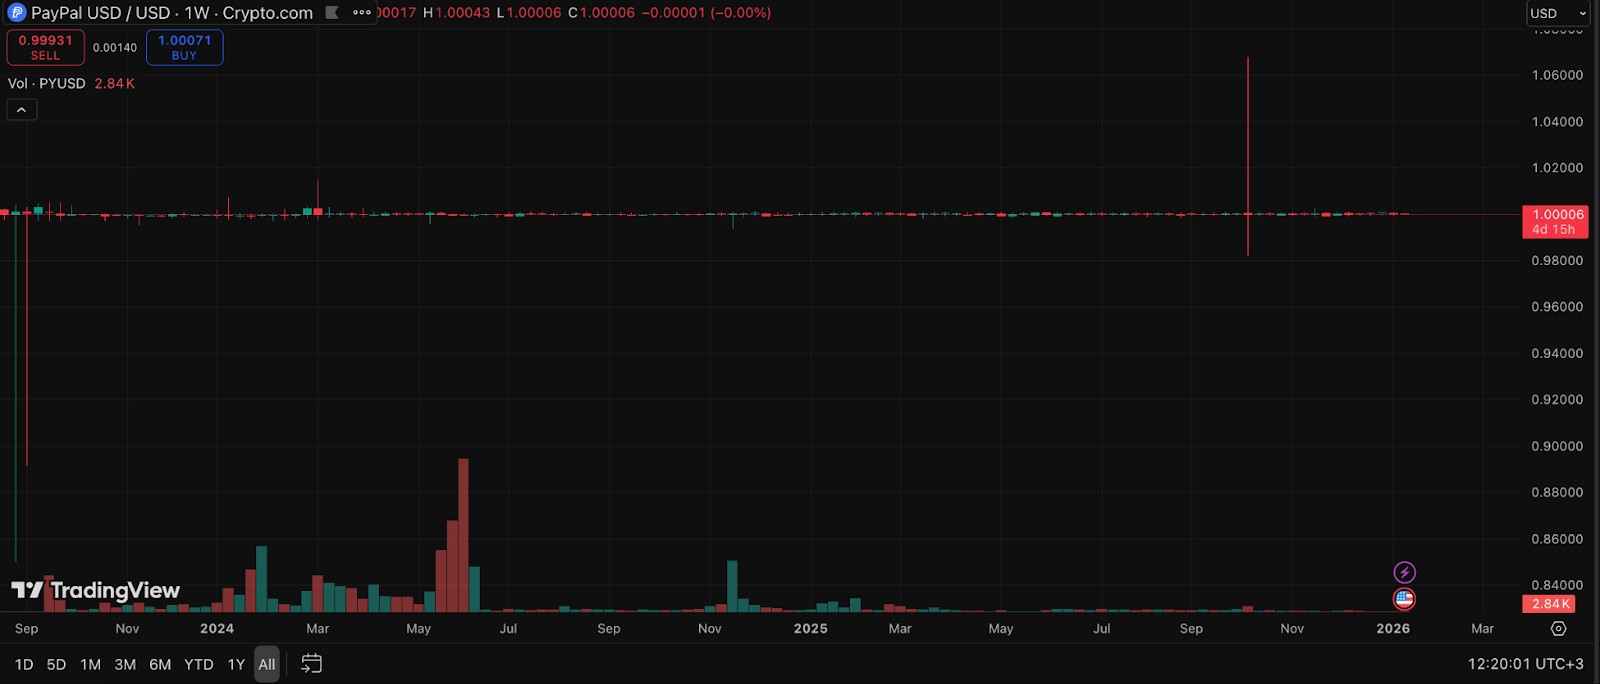The width and height of the screenshot is (1600, 684).
Task: Click the flag icon beside Crypto.com
Action: point(332,13)
